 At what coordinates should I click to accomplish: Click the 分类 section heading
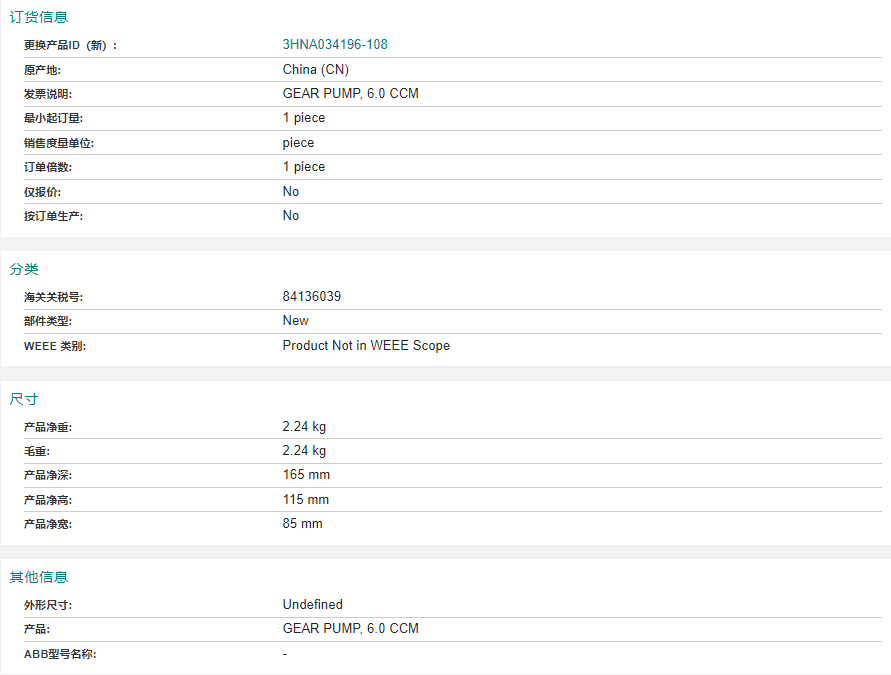[x=24, y=269]
